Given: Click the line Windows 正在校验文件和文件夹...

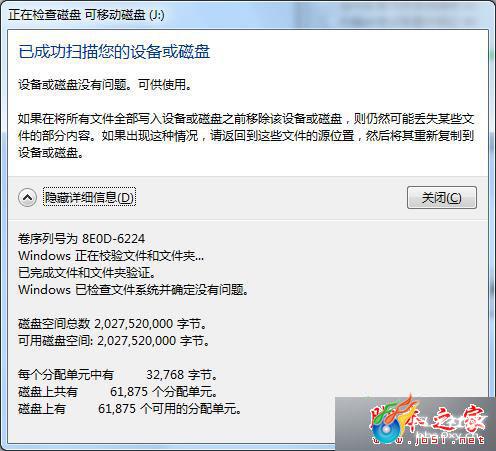Looking at the screenshot, I should (x=111, y=256).
